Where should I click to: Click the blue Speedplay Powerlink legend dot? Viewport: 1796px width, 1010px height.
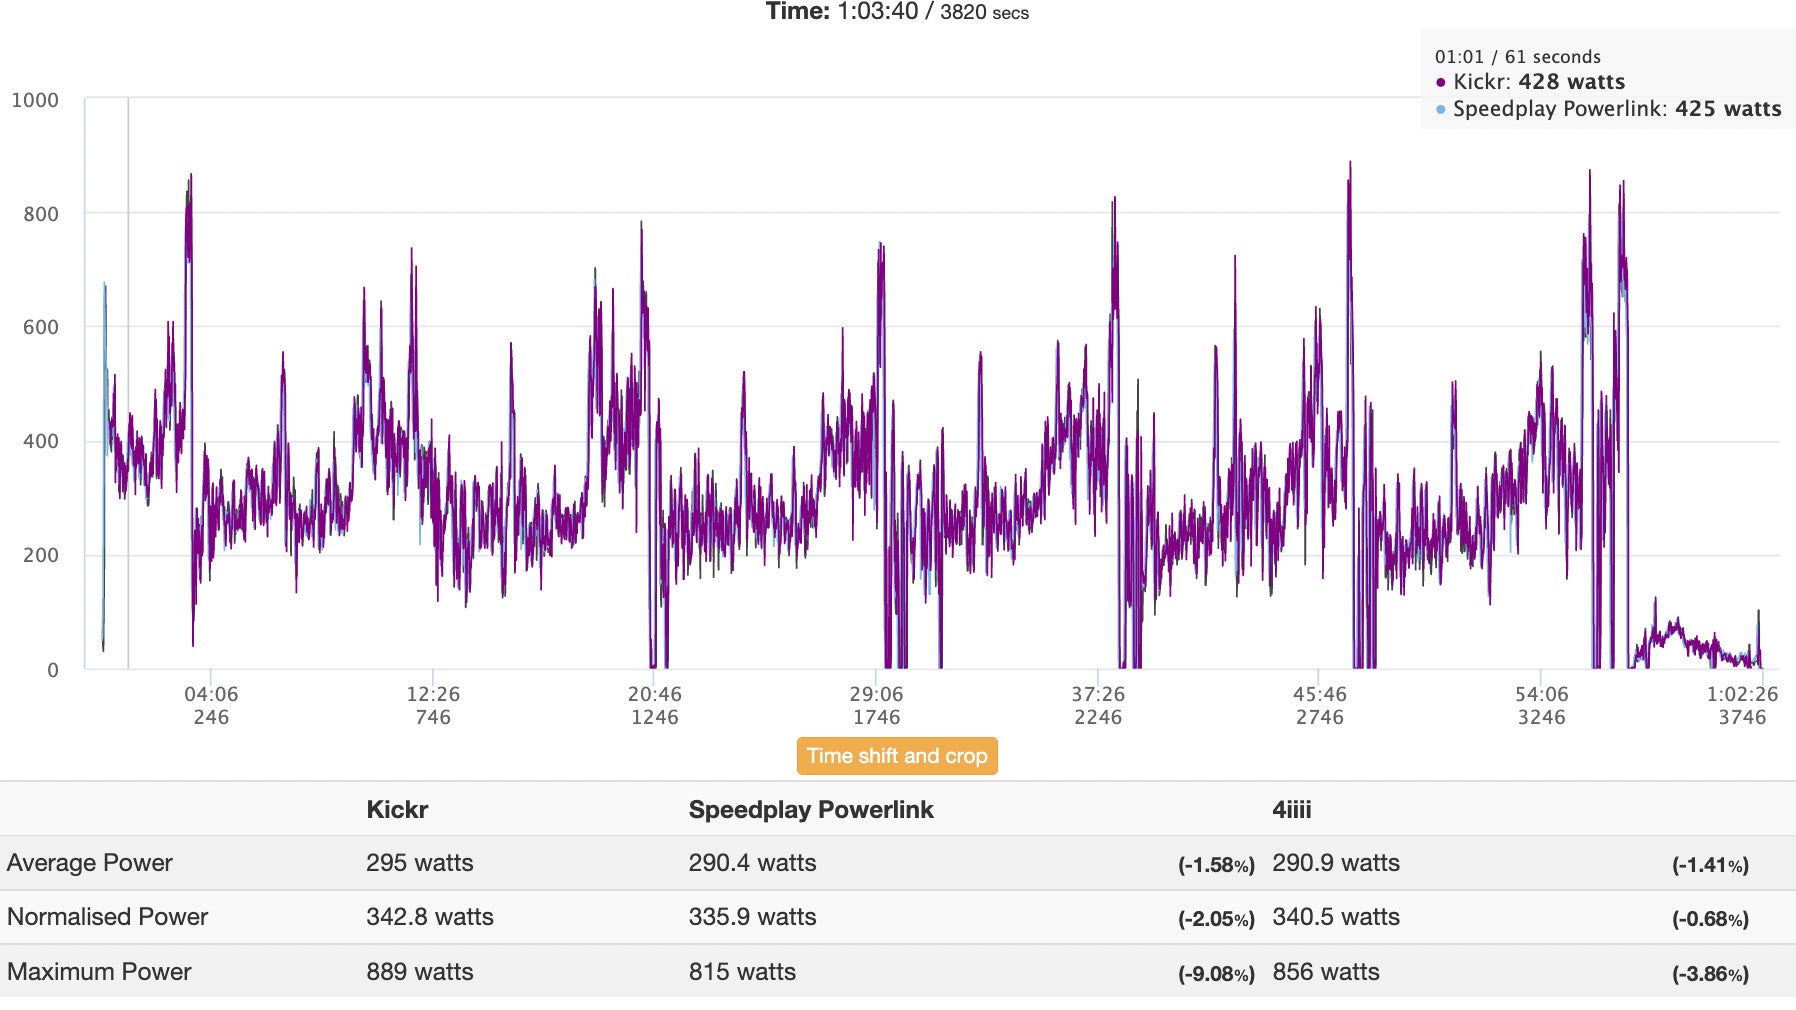tap(1441, 110)
